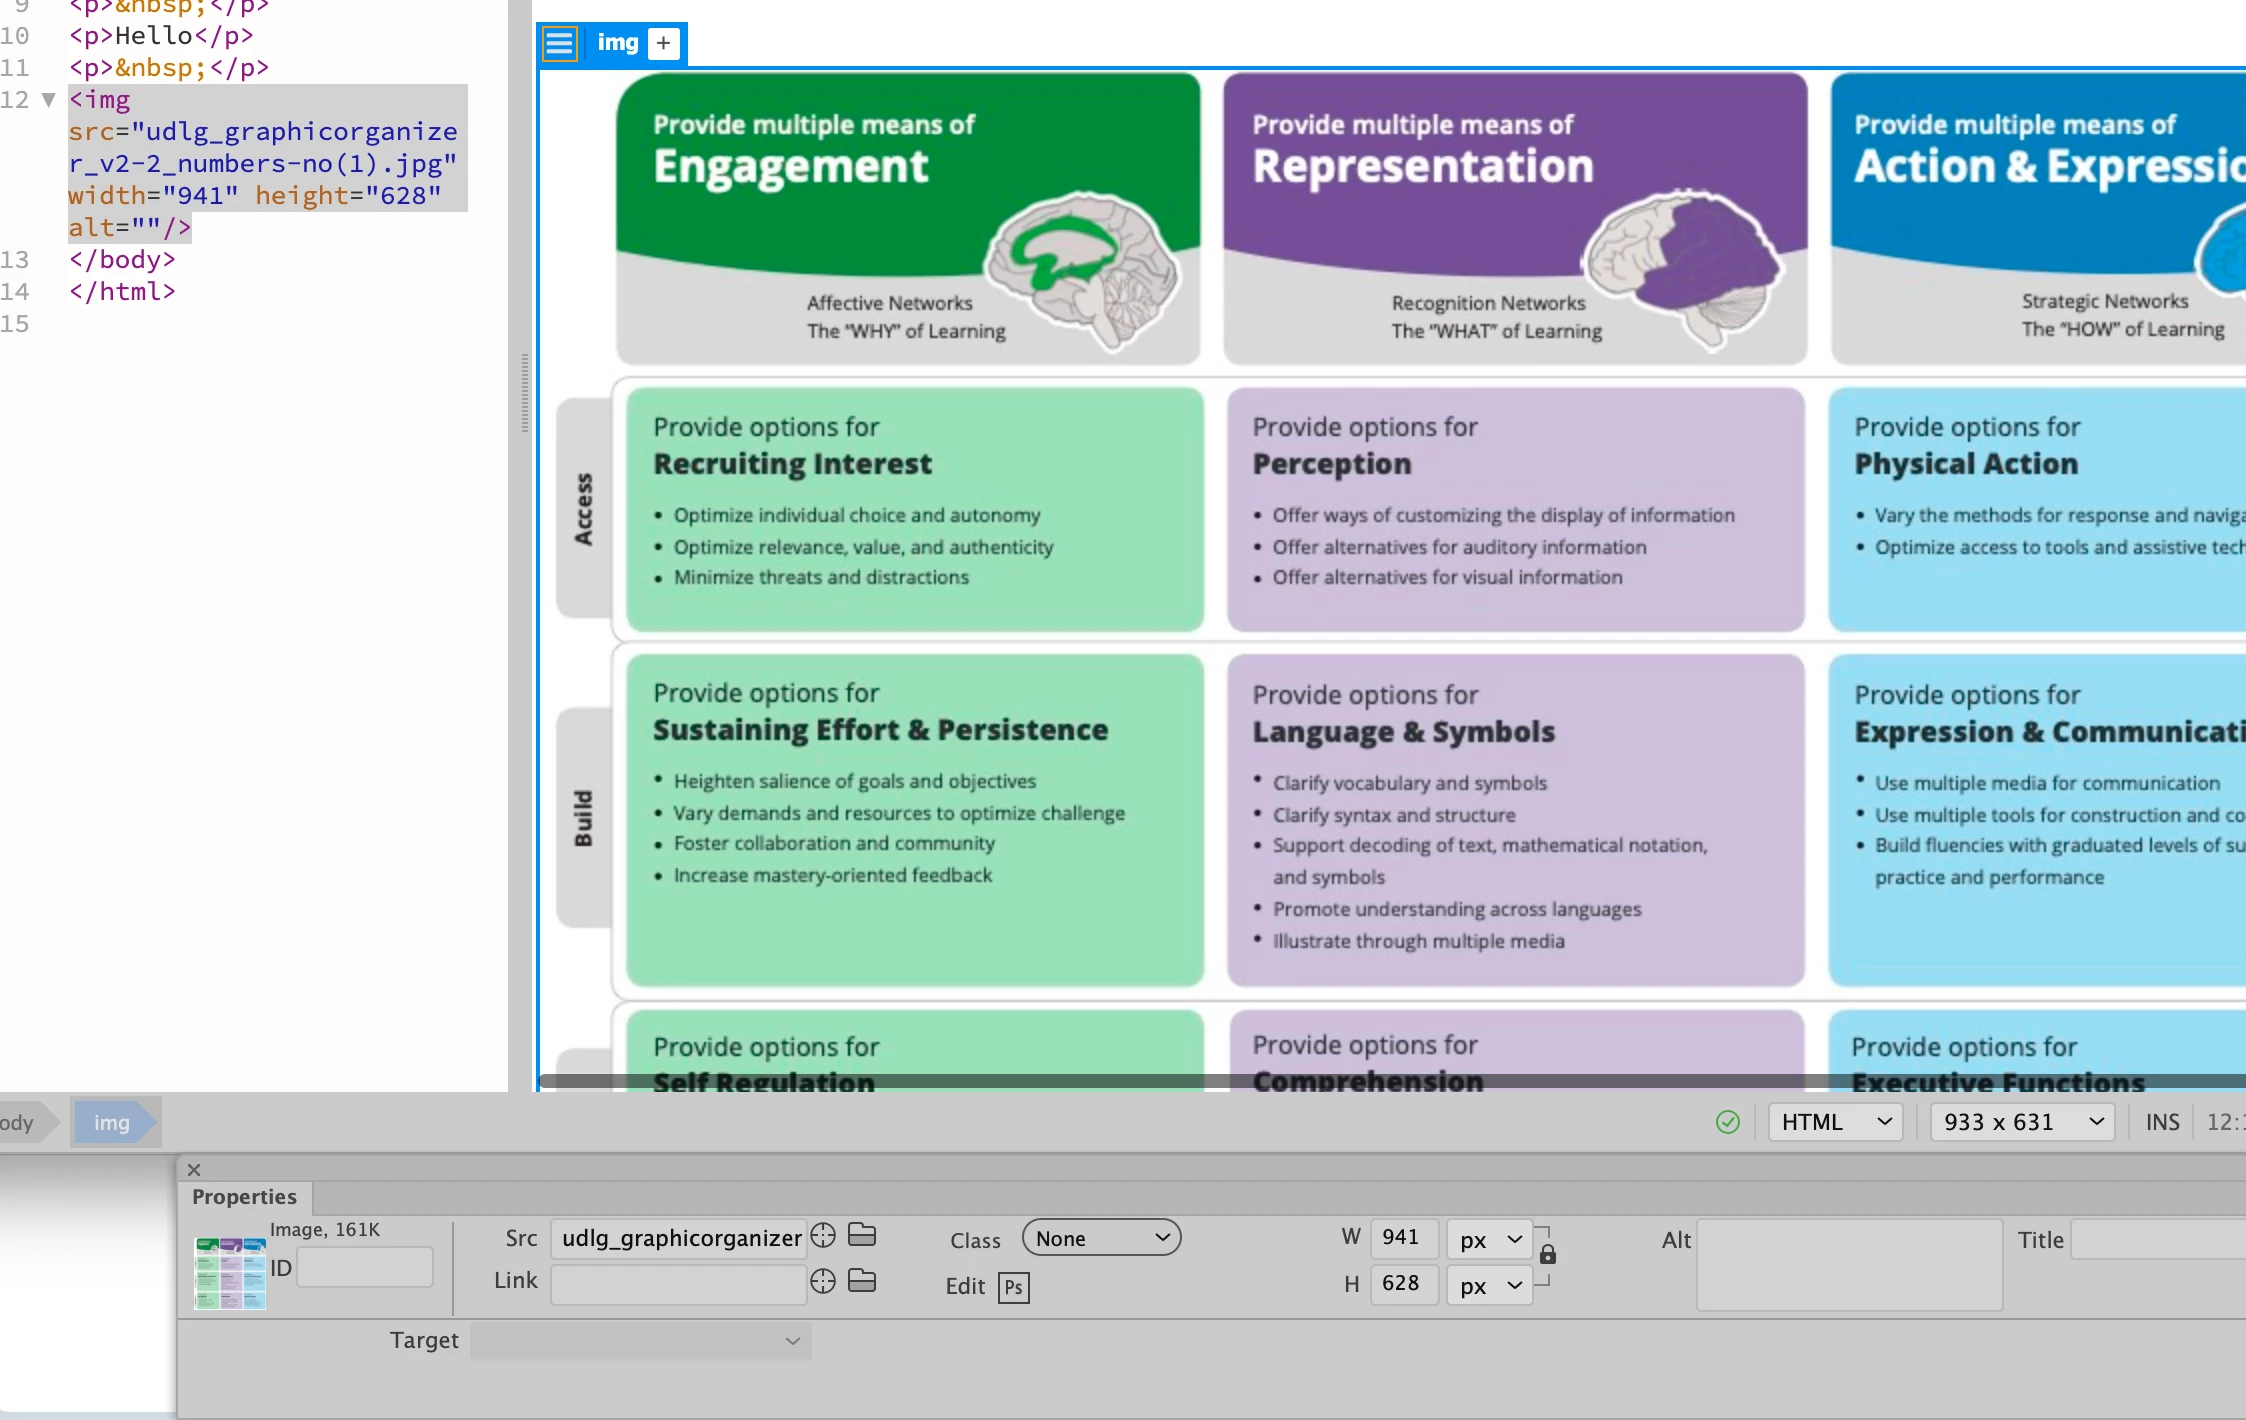Open the width px units dropdown
Viewport: 2246px width, 1420px height.
pyautogui.click(x=1489, y=1240)
